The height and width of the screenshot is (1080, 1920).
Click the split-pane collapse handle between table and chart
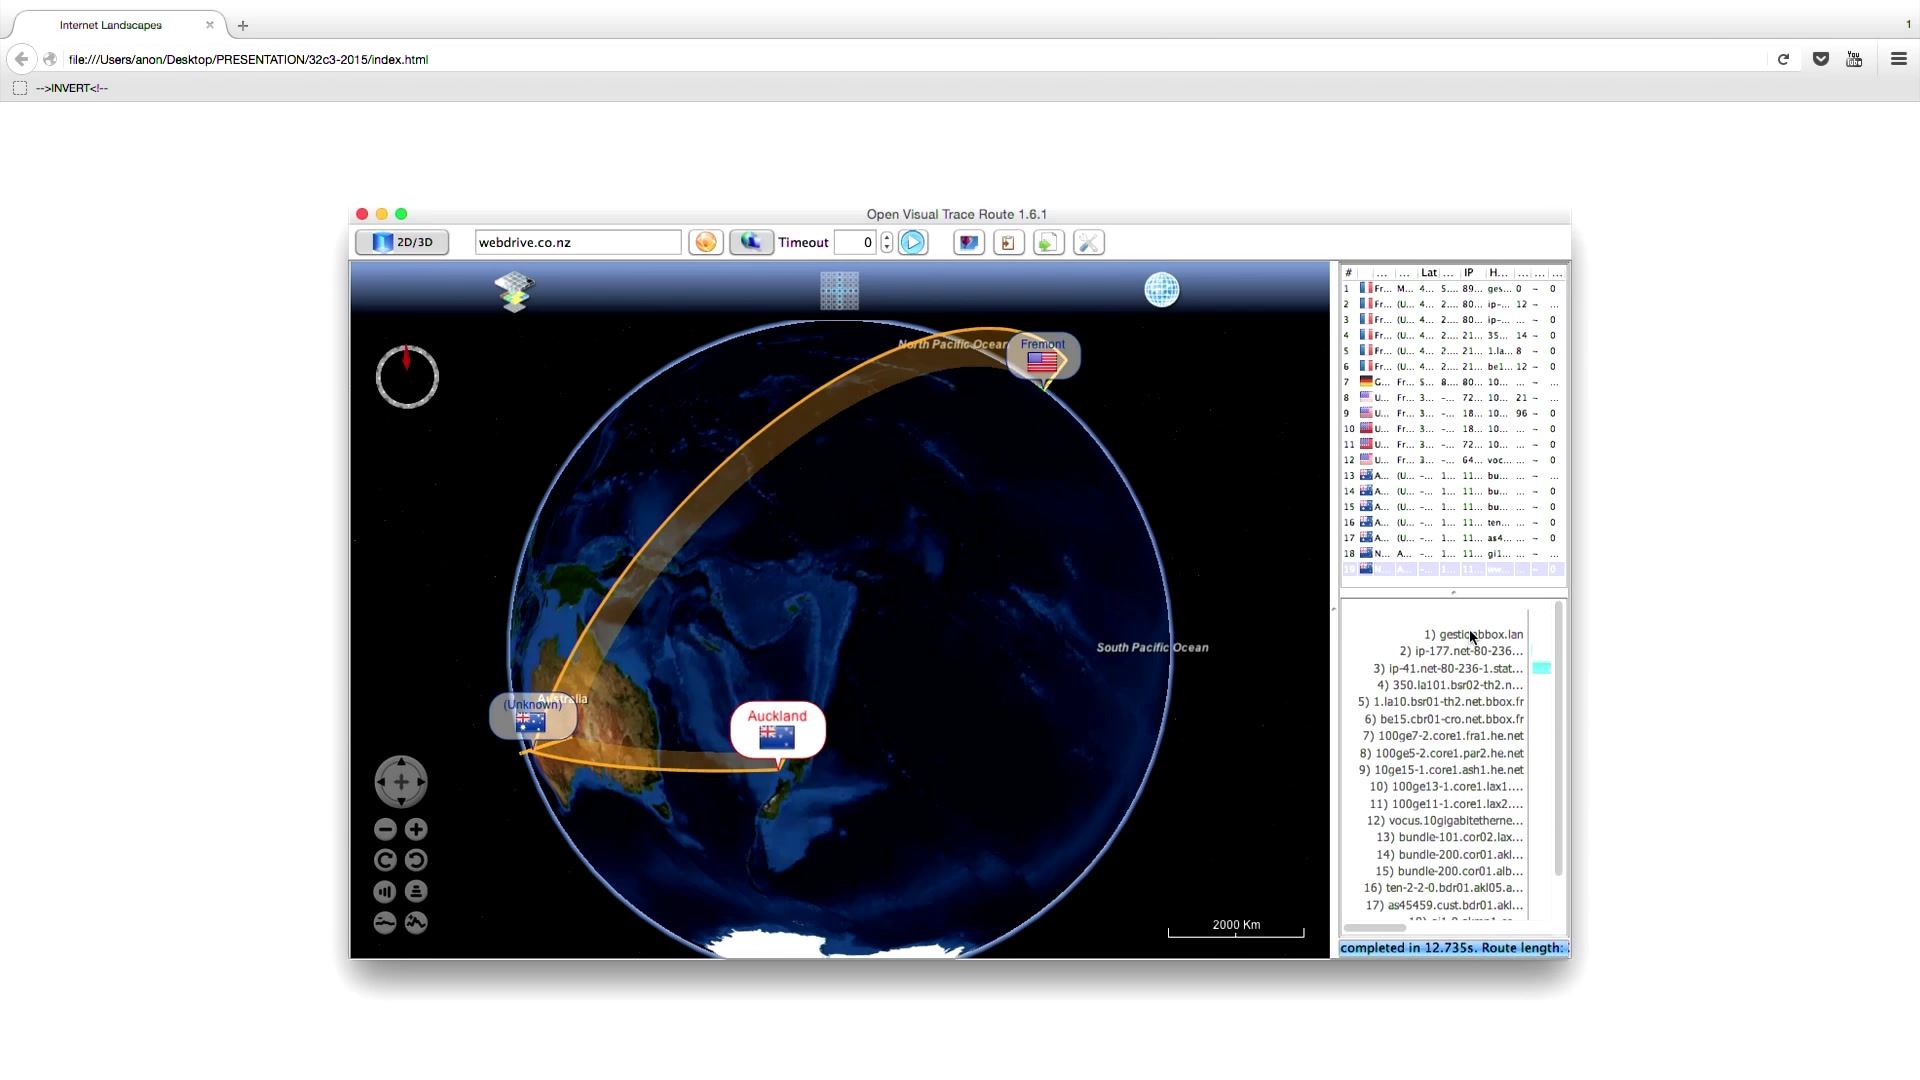tap(1453, 593)
